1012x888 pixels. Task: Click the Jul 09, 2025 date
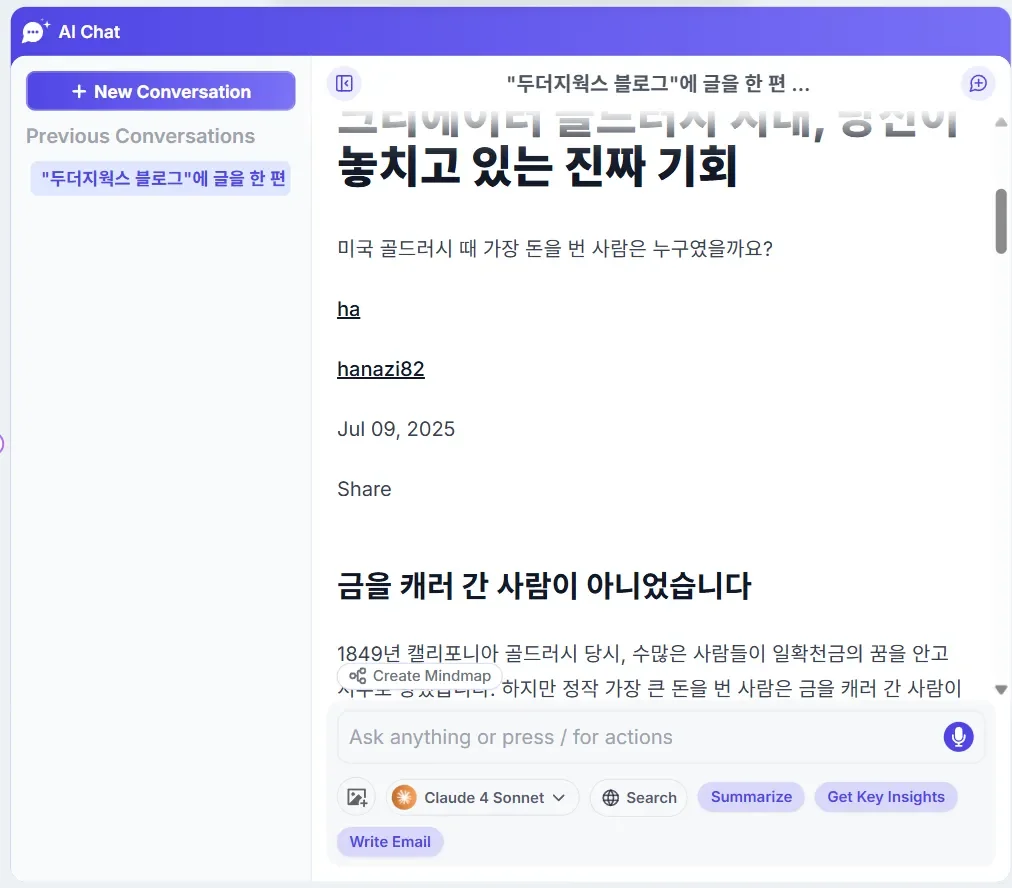396,429
